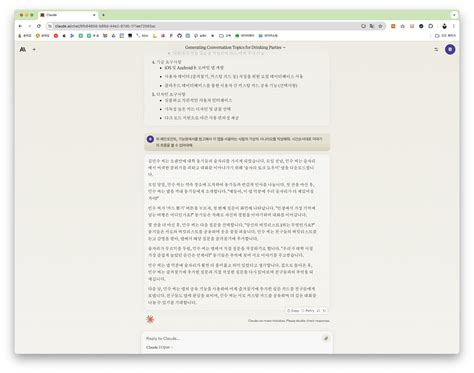Click the Claude starburst logo below response
Viewport: 474px width, 373px height.
(x=150, y=319)
